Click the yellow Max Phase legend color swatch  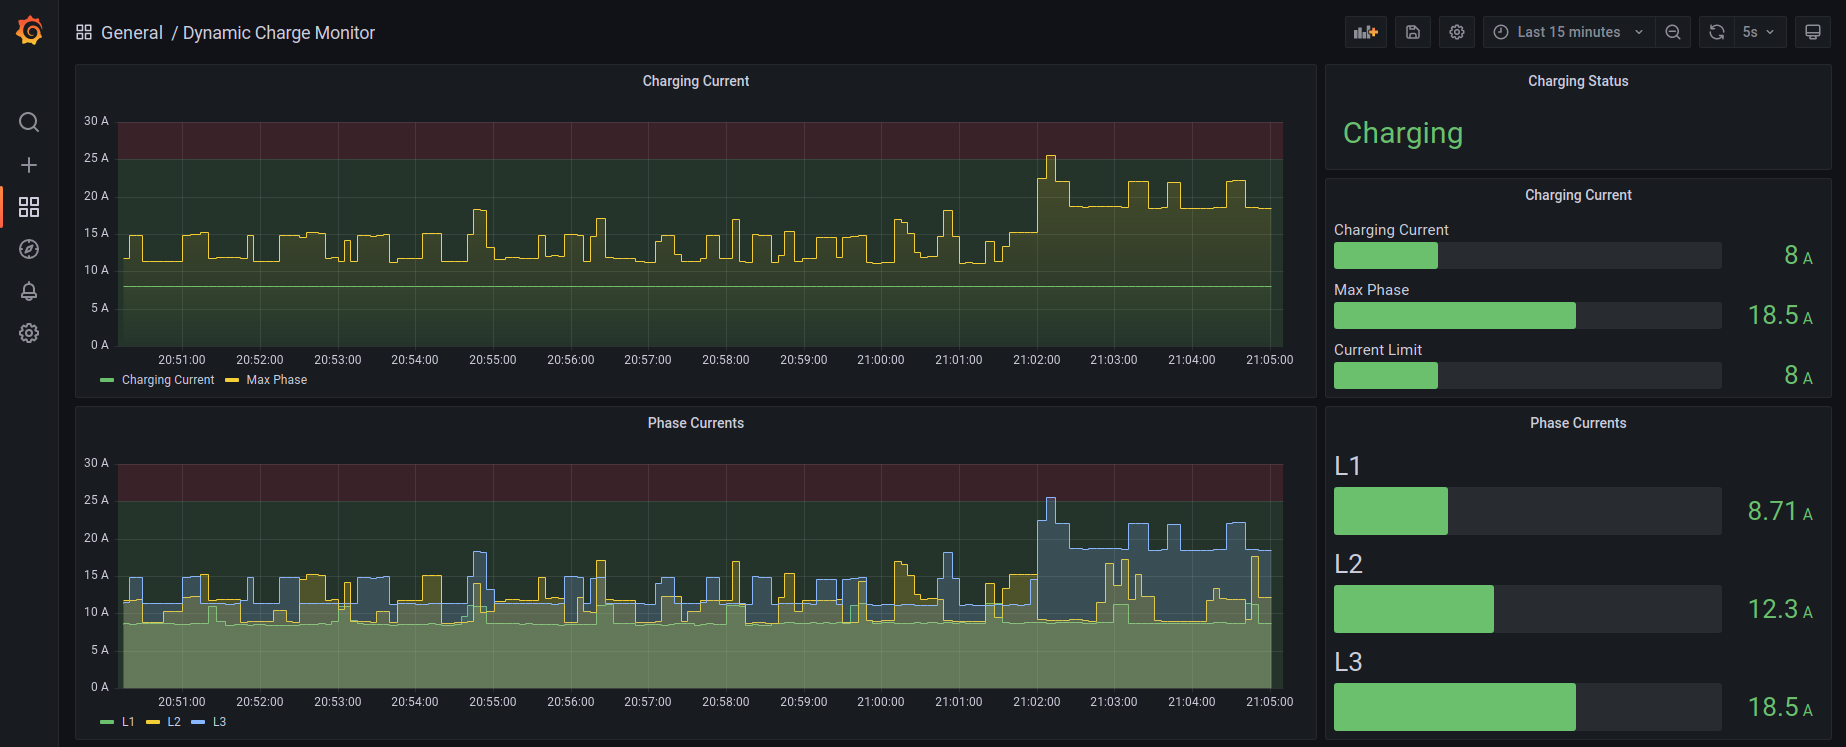click(232, 380)
